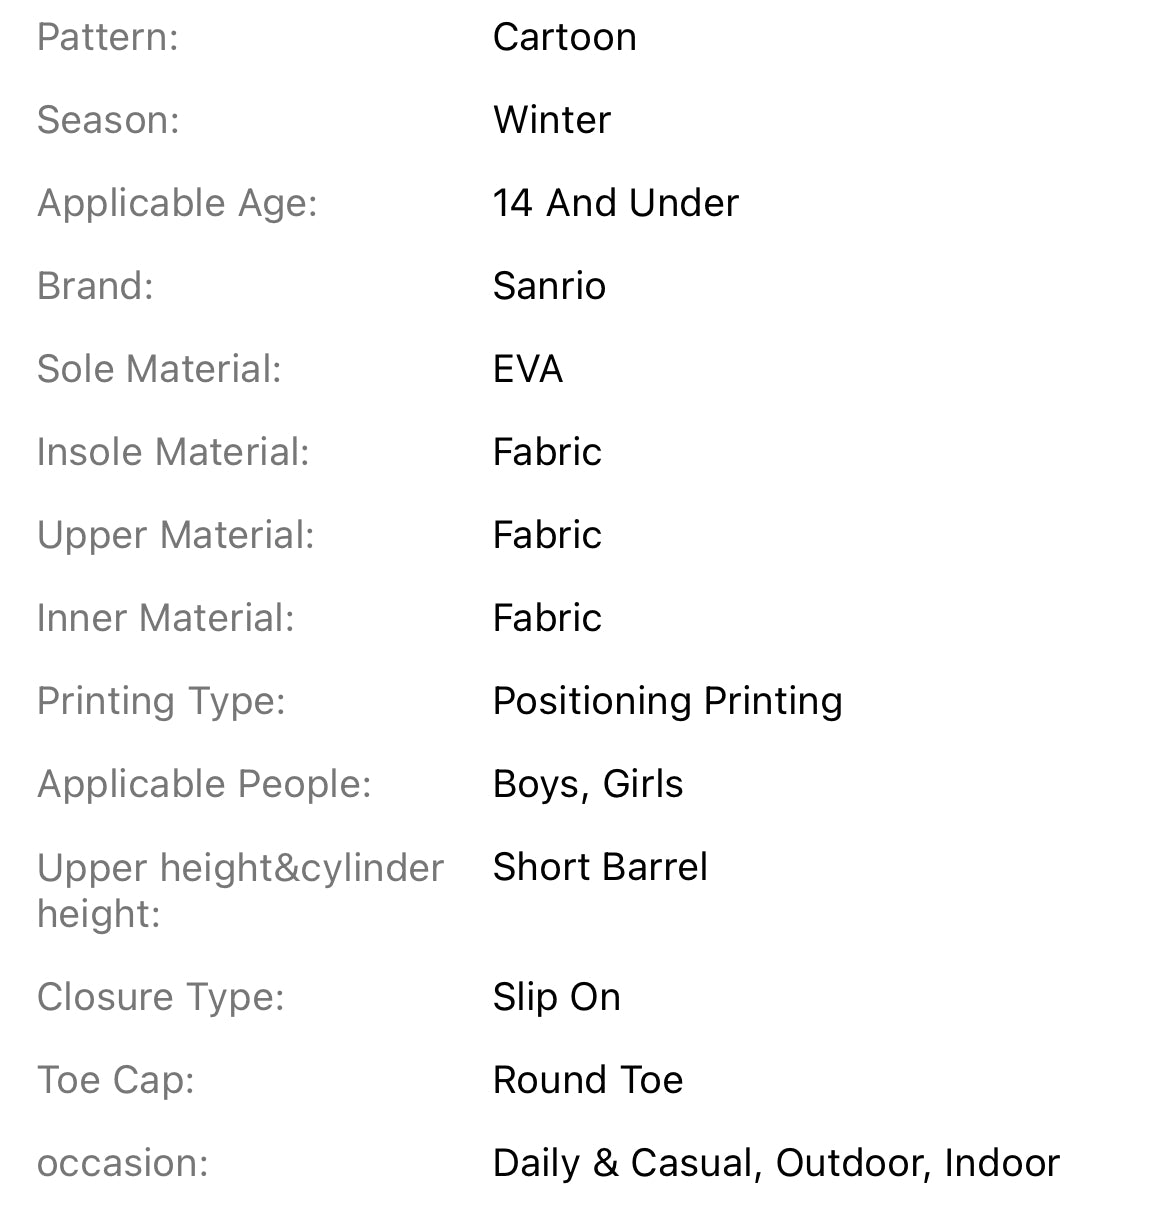1170x1217 pixels.
Task: Tap the Inner Material label
Action: [166, 618]
